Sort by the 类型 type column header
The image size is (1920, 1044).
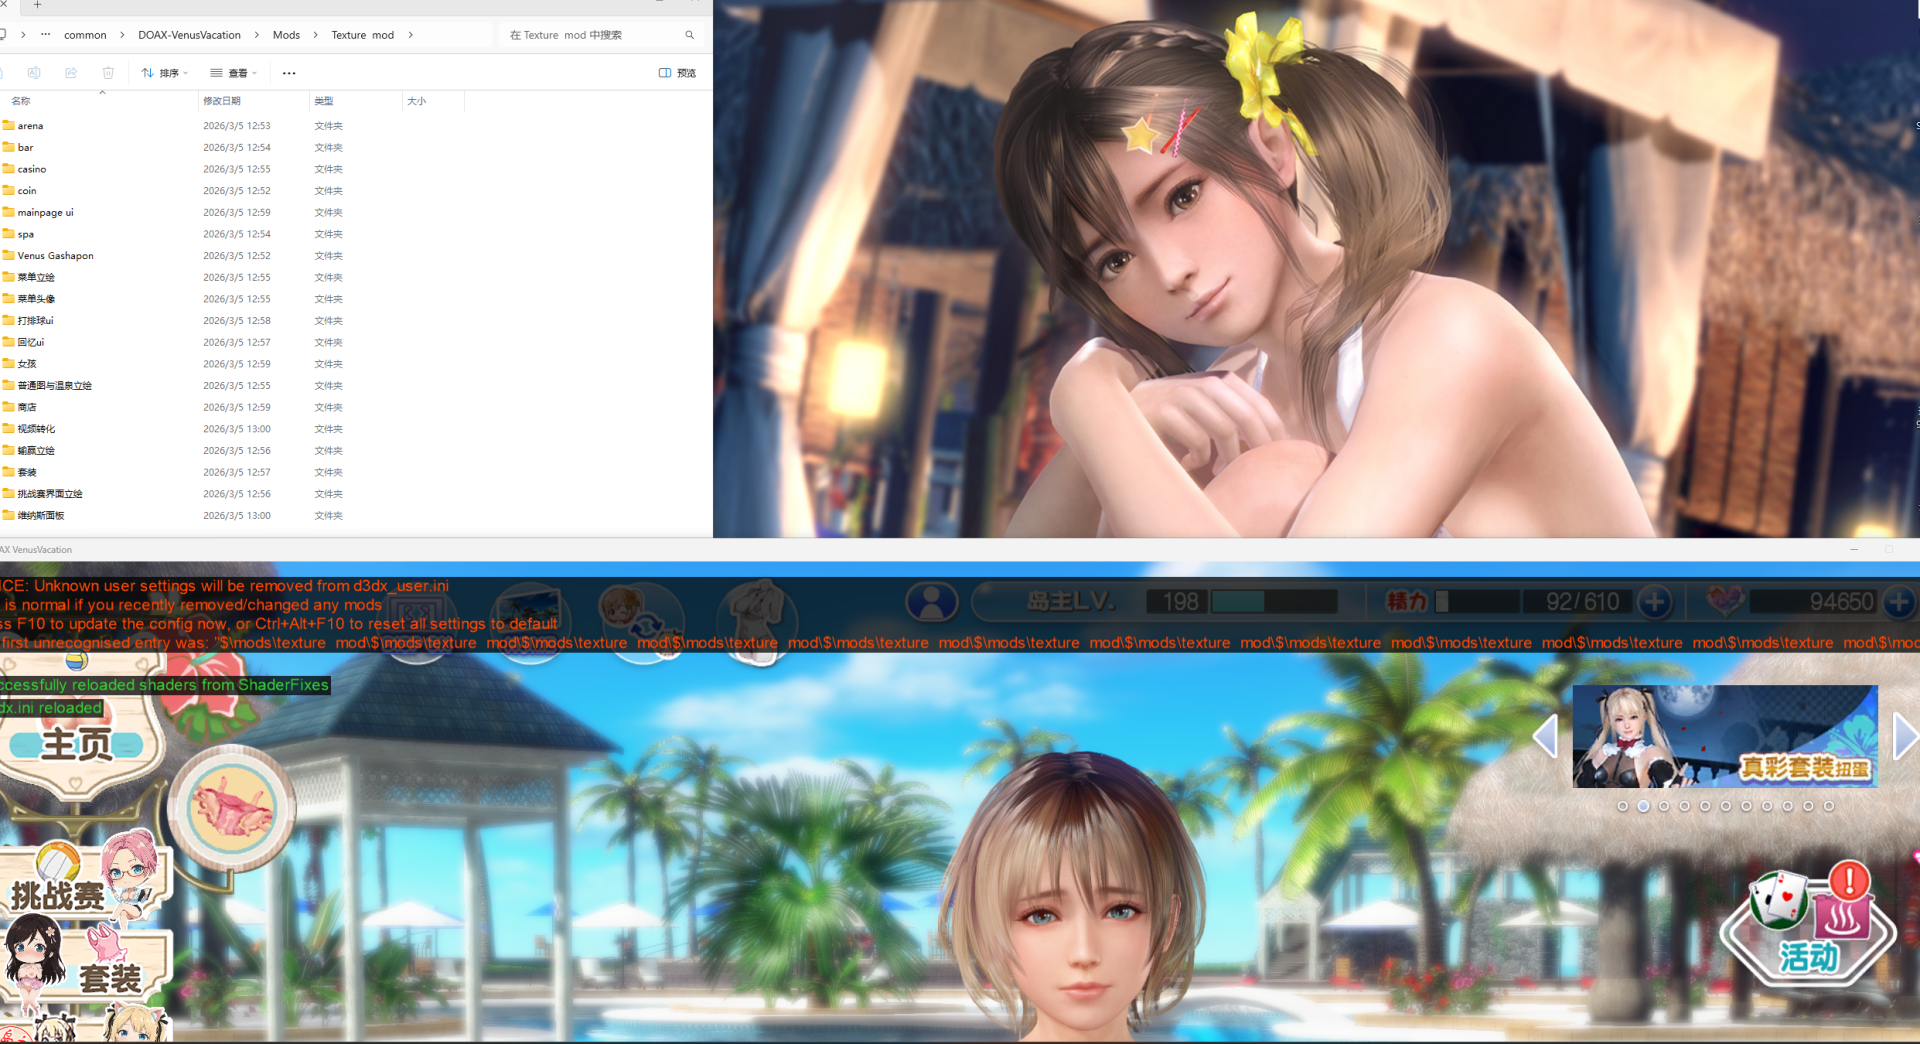[x=355, y=101]
